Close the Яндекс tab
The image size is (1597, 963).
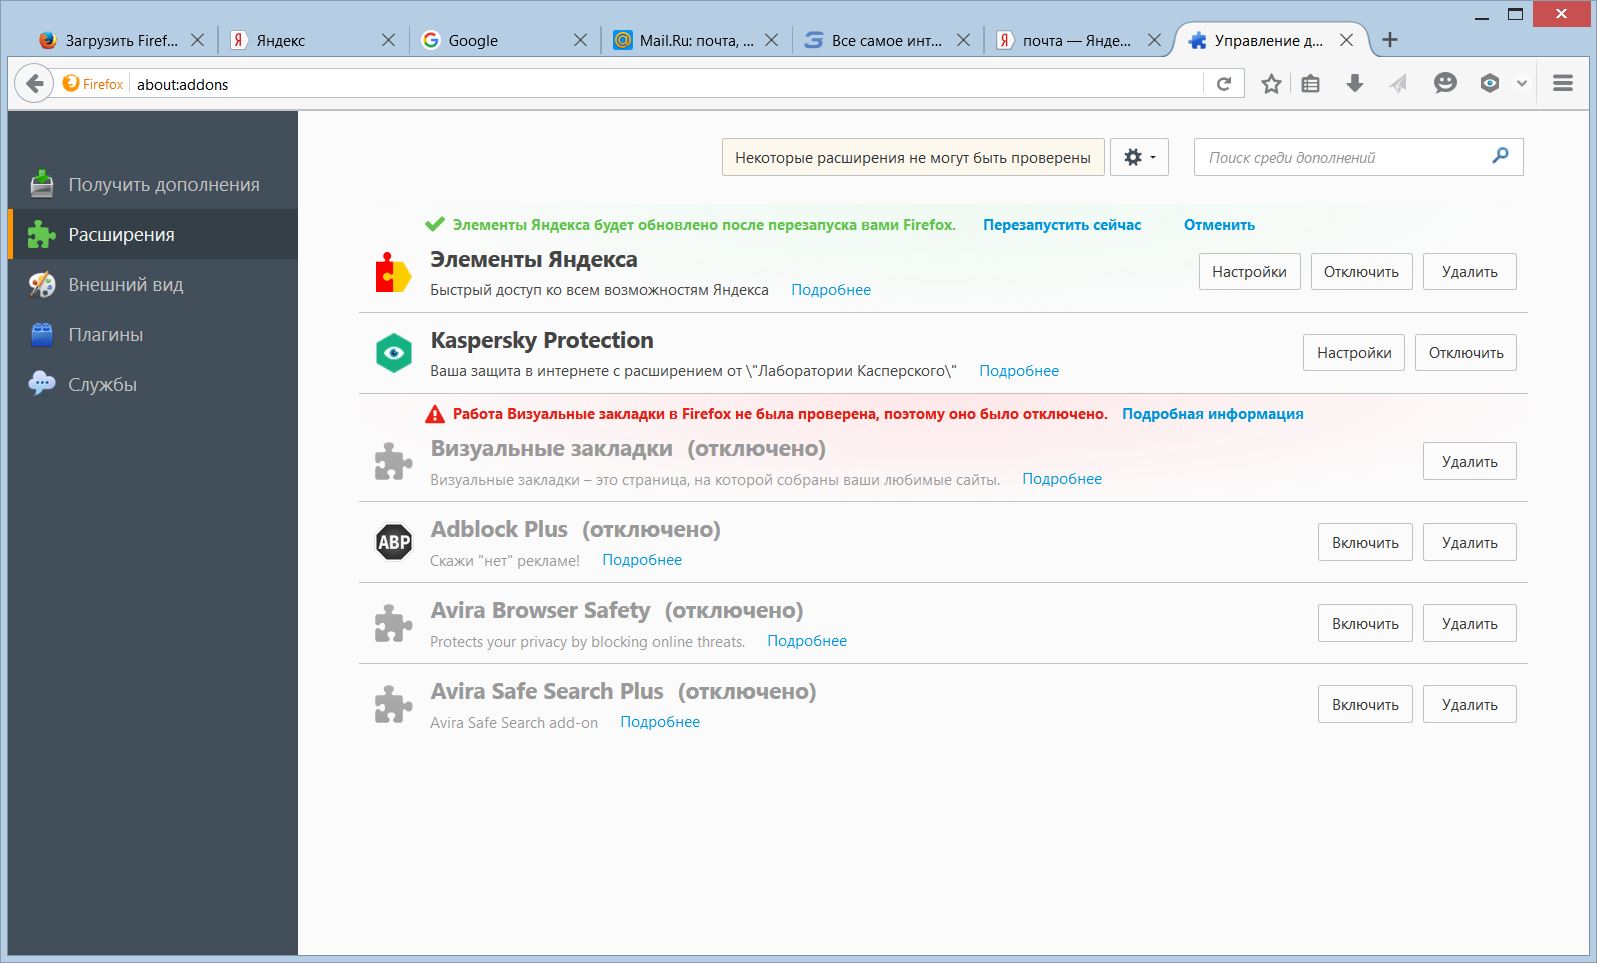coord(388,40)
